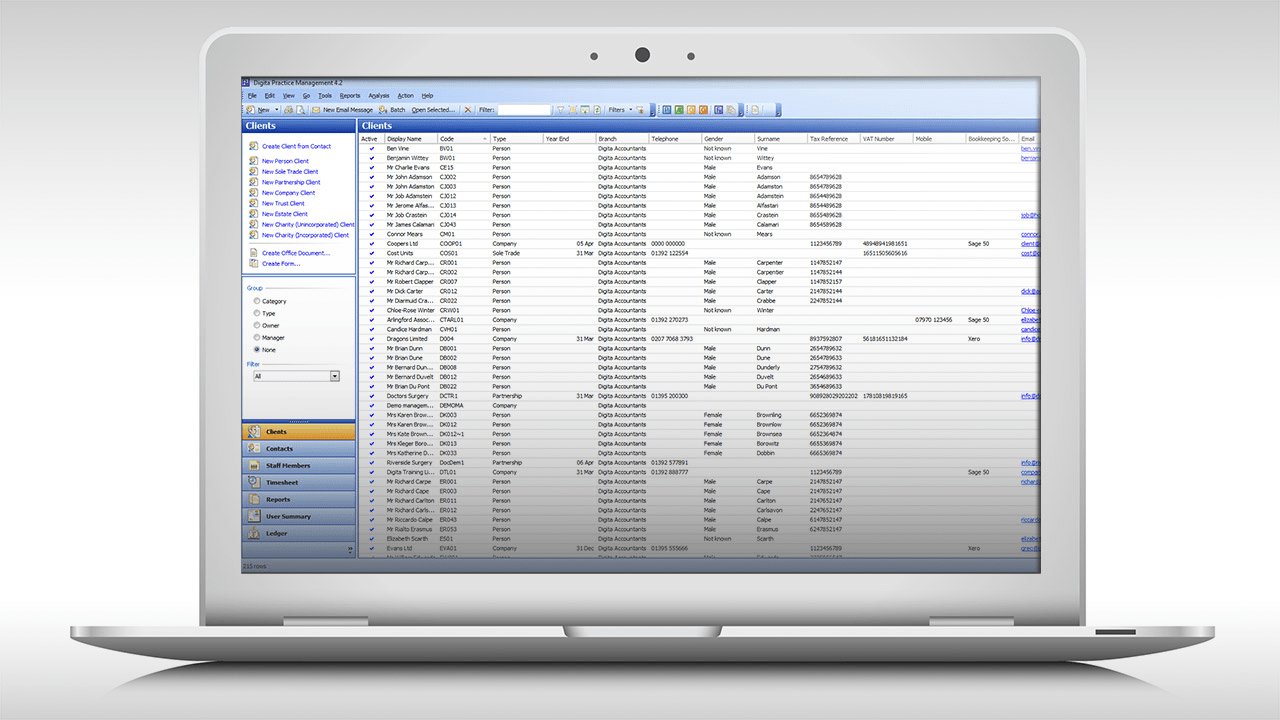Click the Surname column header
Image resolution: width=1280 pixels, height=720 pixels.
click(x=781, y=139)
